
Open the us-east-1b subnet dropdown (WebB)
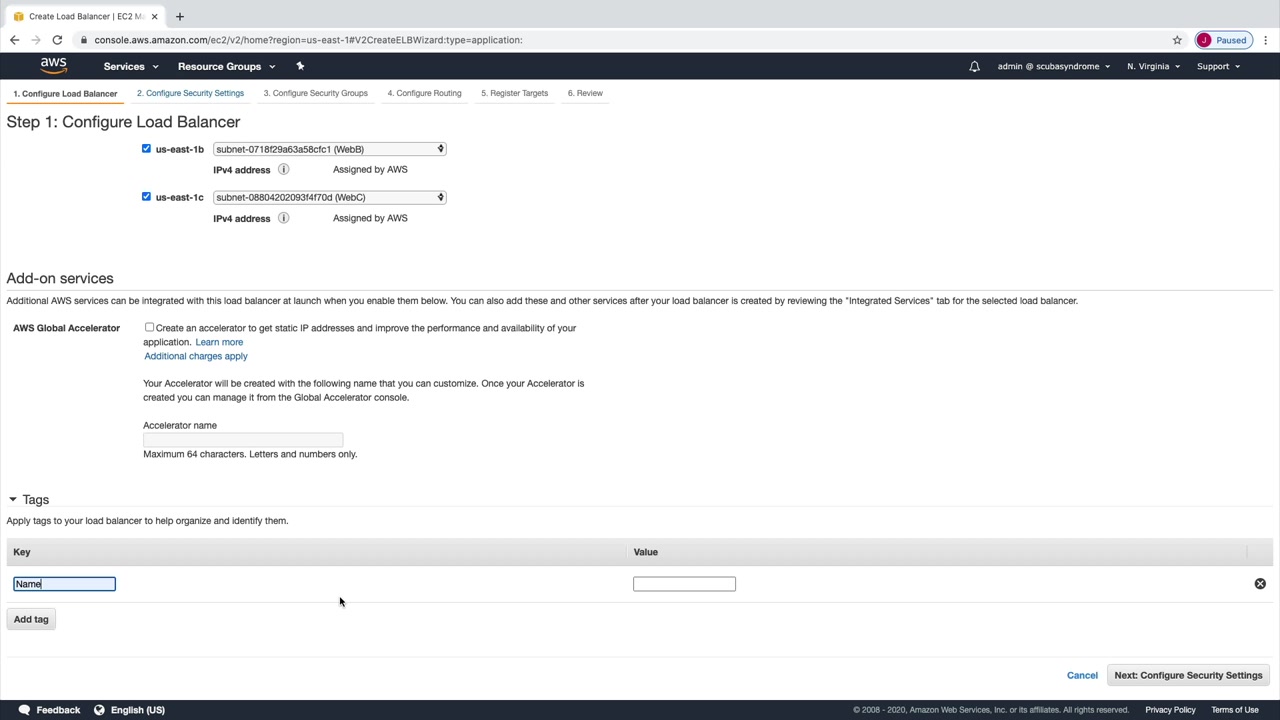(x=329, y=149)
